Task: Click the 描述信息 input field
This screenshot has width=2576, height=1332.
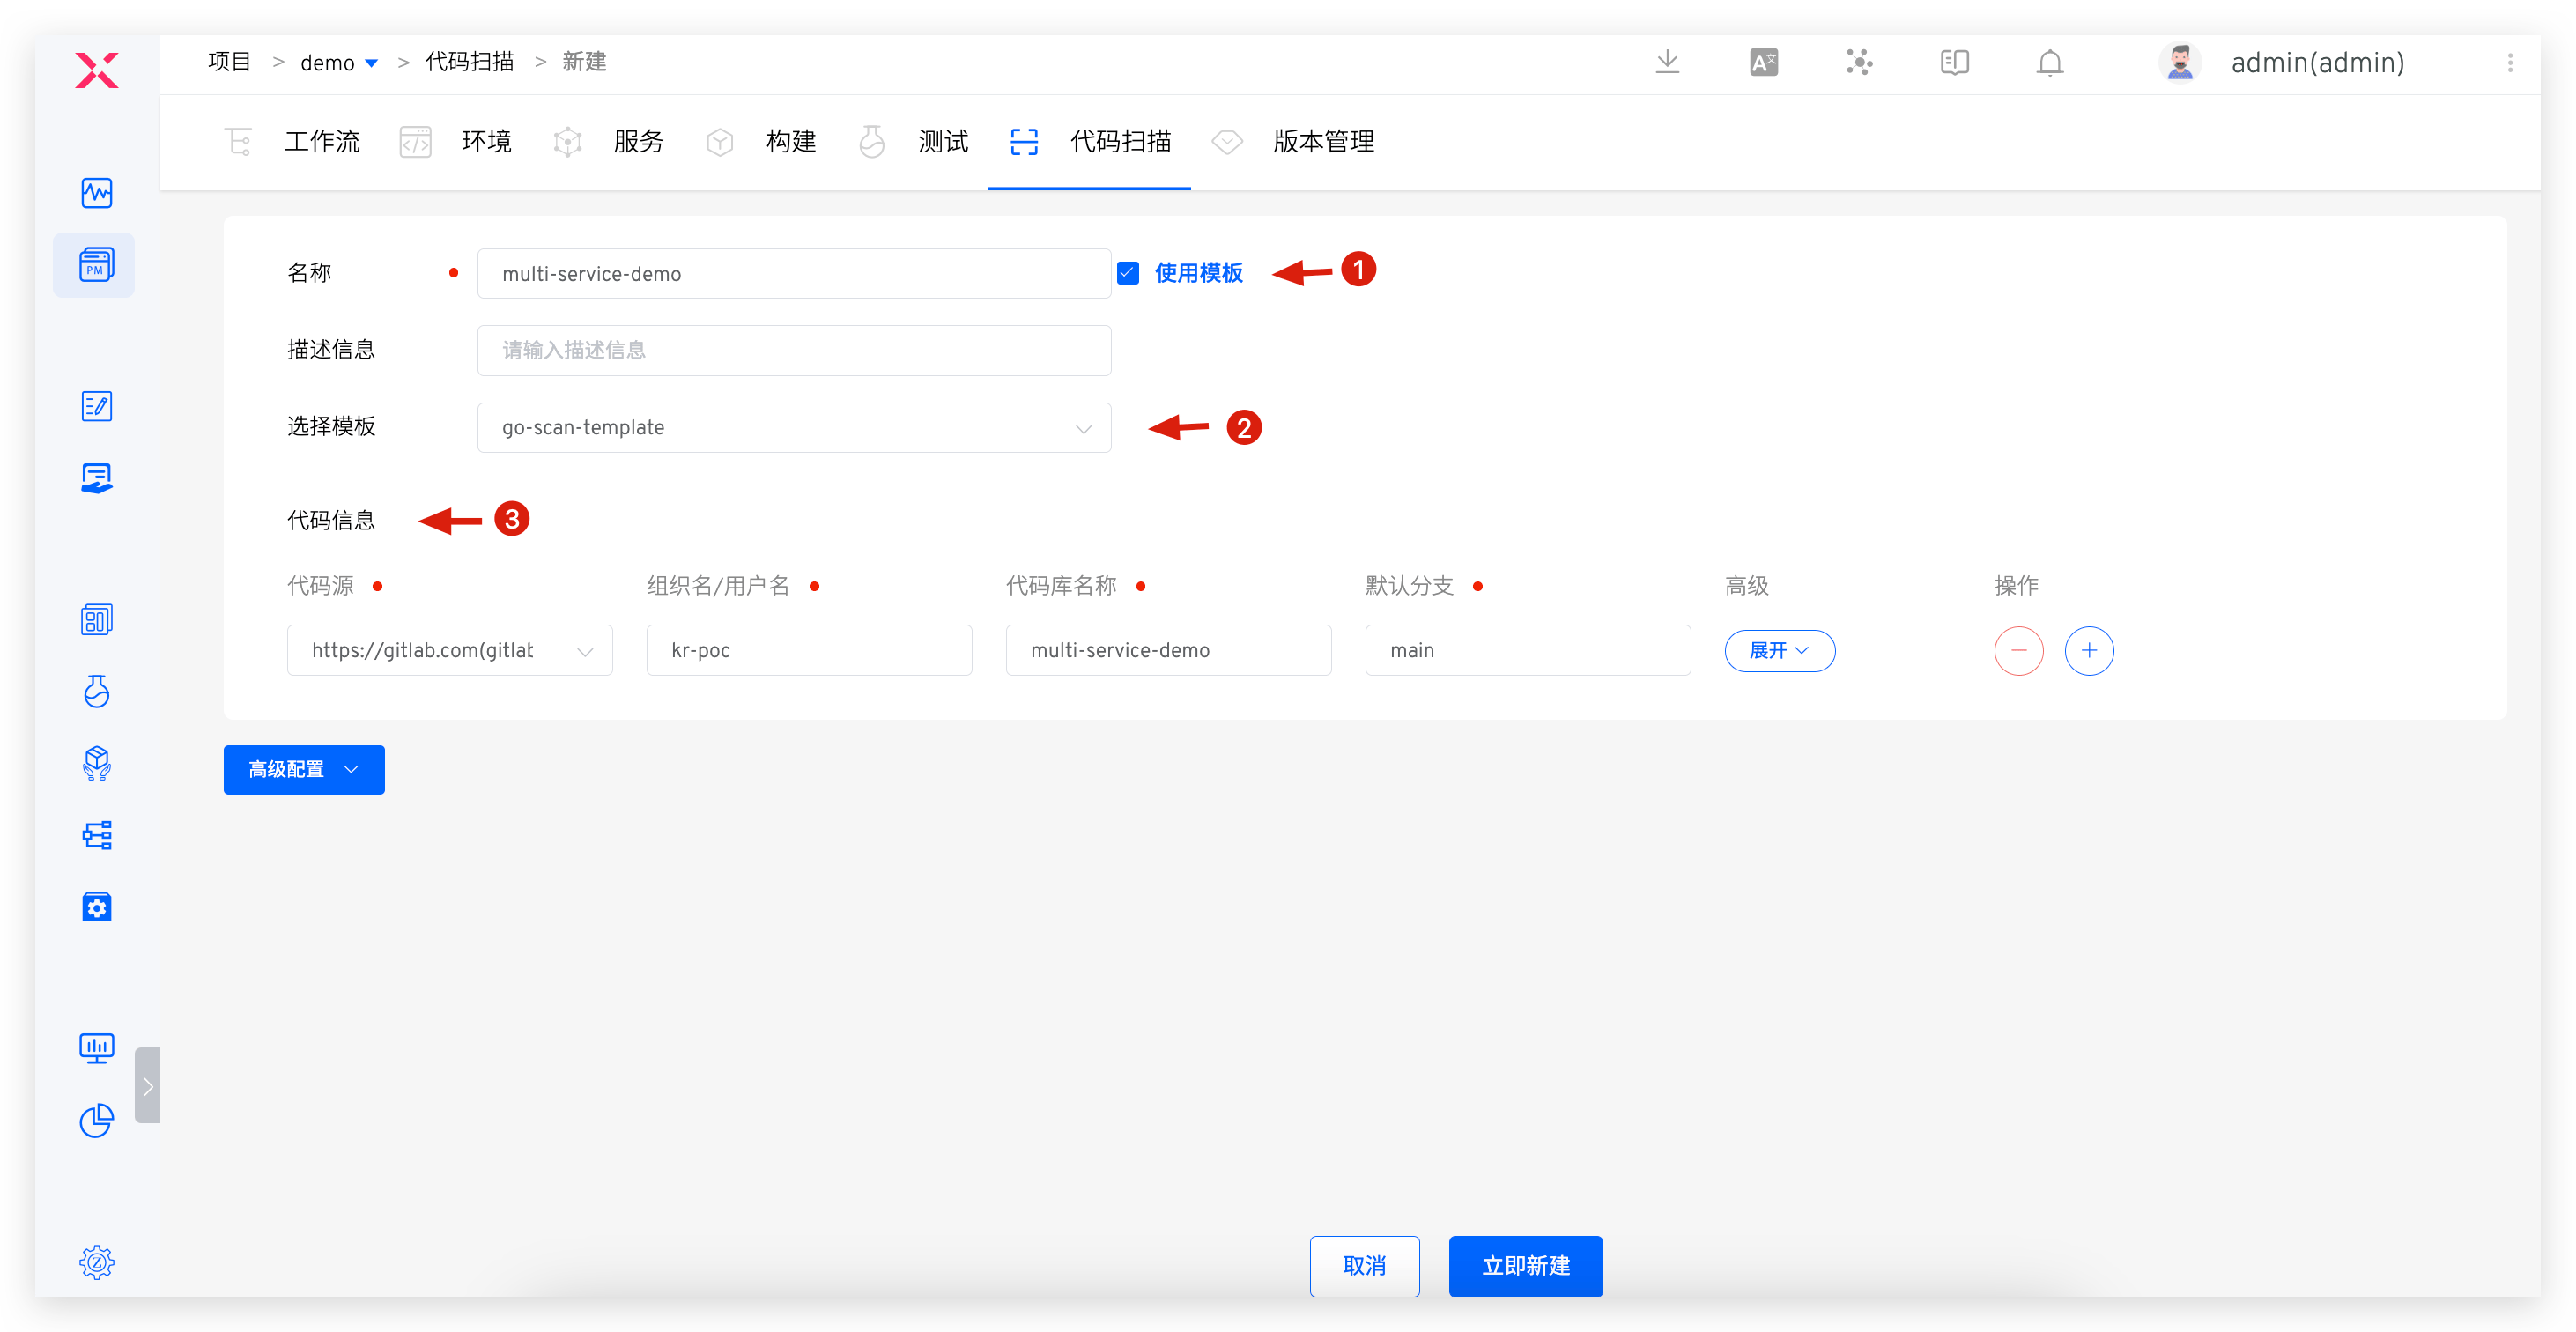Action: pos(794,351)
